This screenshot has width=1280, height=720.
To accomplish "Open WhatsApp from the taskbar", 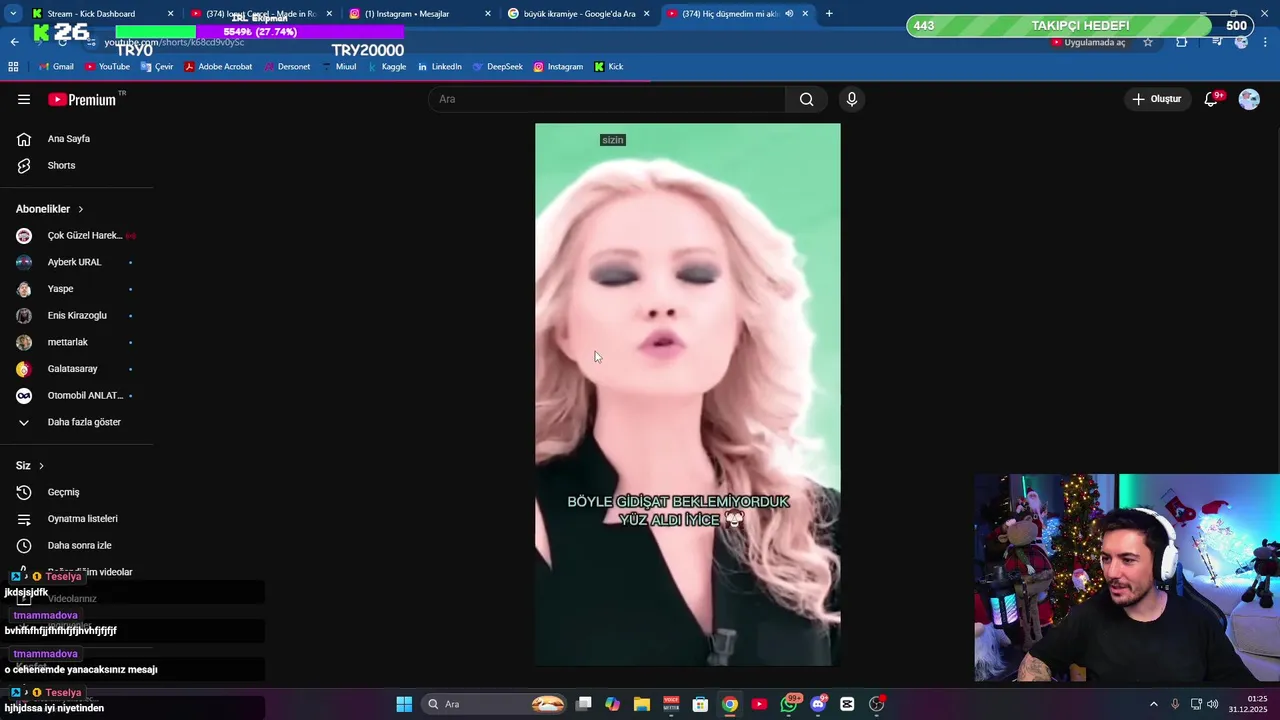I will tap(790, 704).
